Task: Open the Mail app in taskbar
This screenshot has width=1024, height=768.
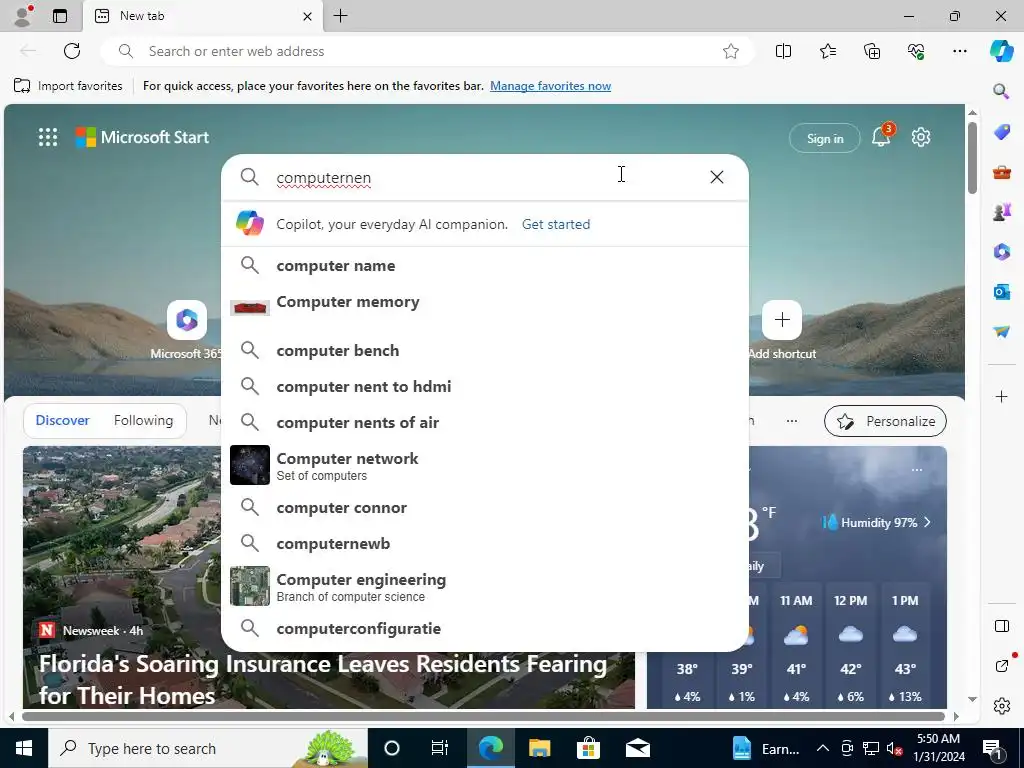Action: (637, 748)
